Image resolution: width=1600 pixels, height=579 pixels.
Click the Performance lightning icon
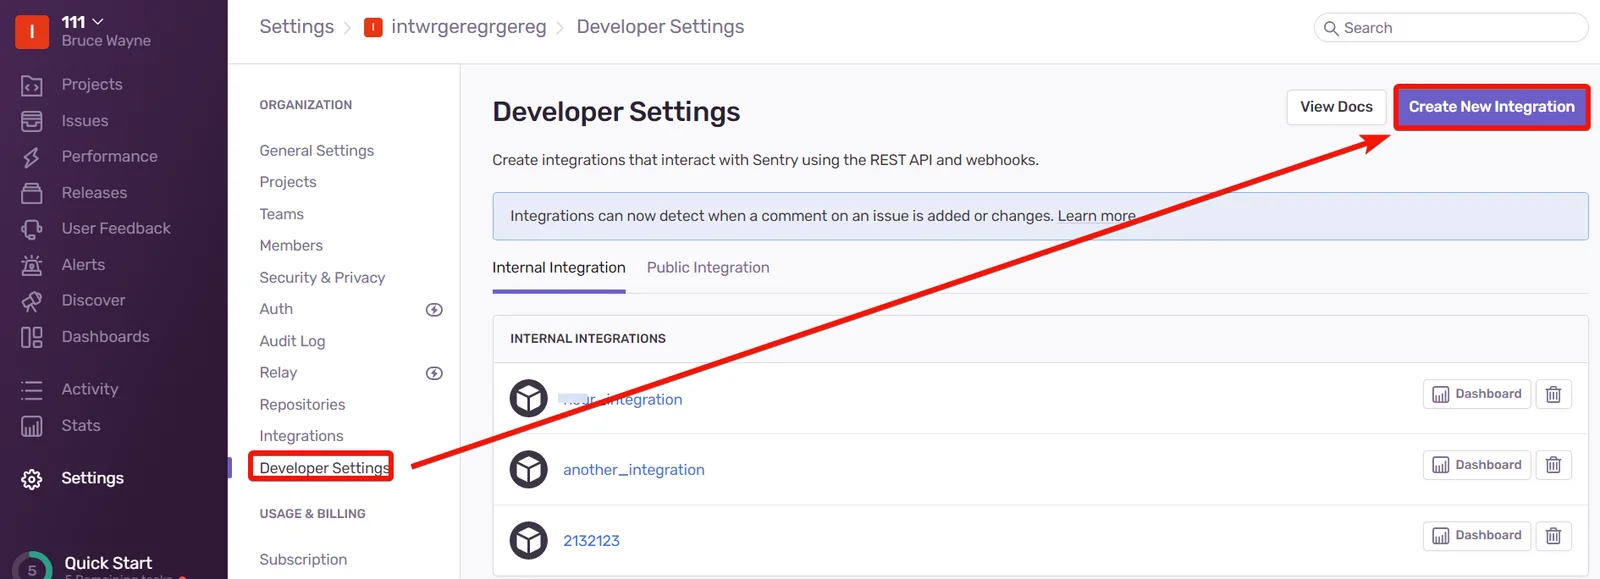coord(32,157)
